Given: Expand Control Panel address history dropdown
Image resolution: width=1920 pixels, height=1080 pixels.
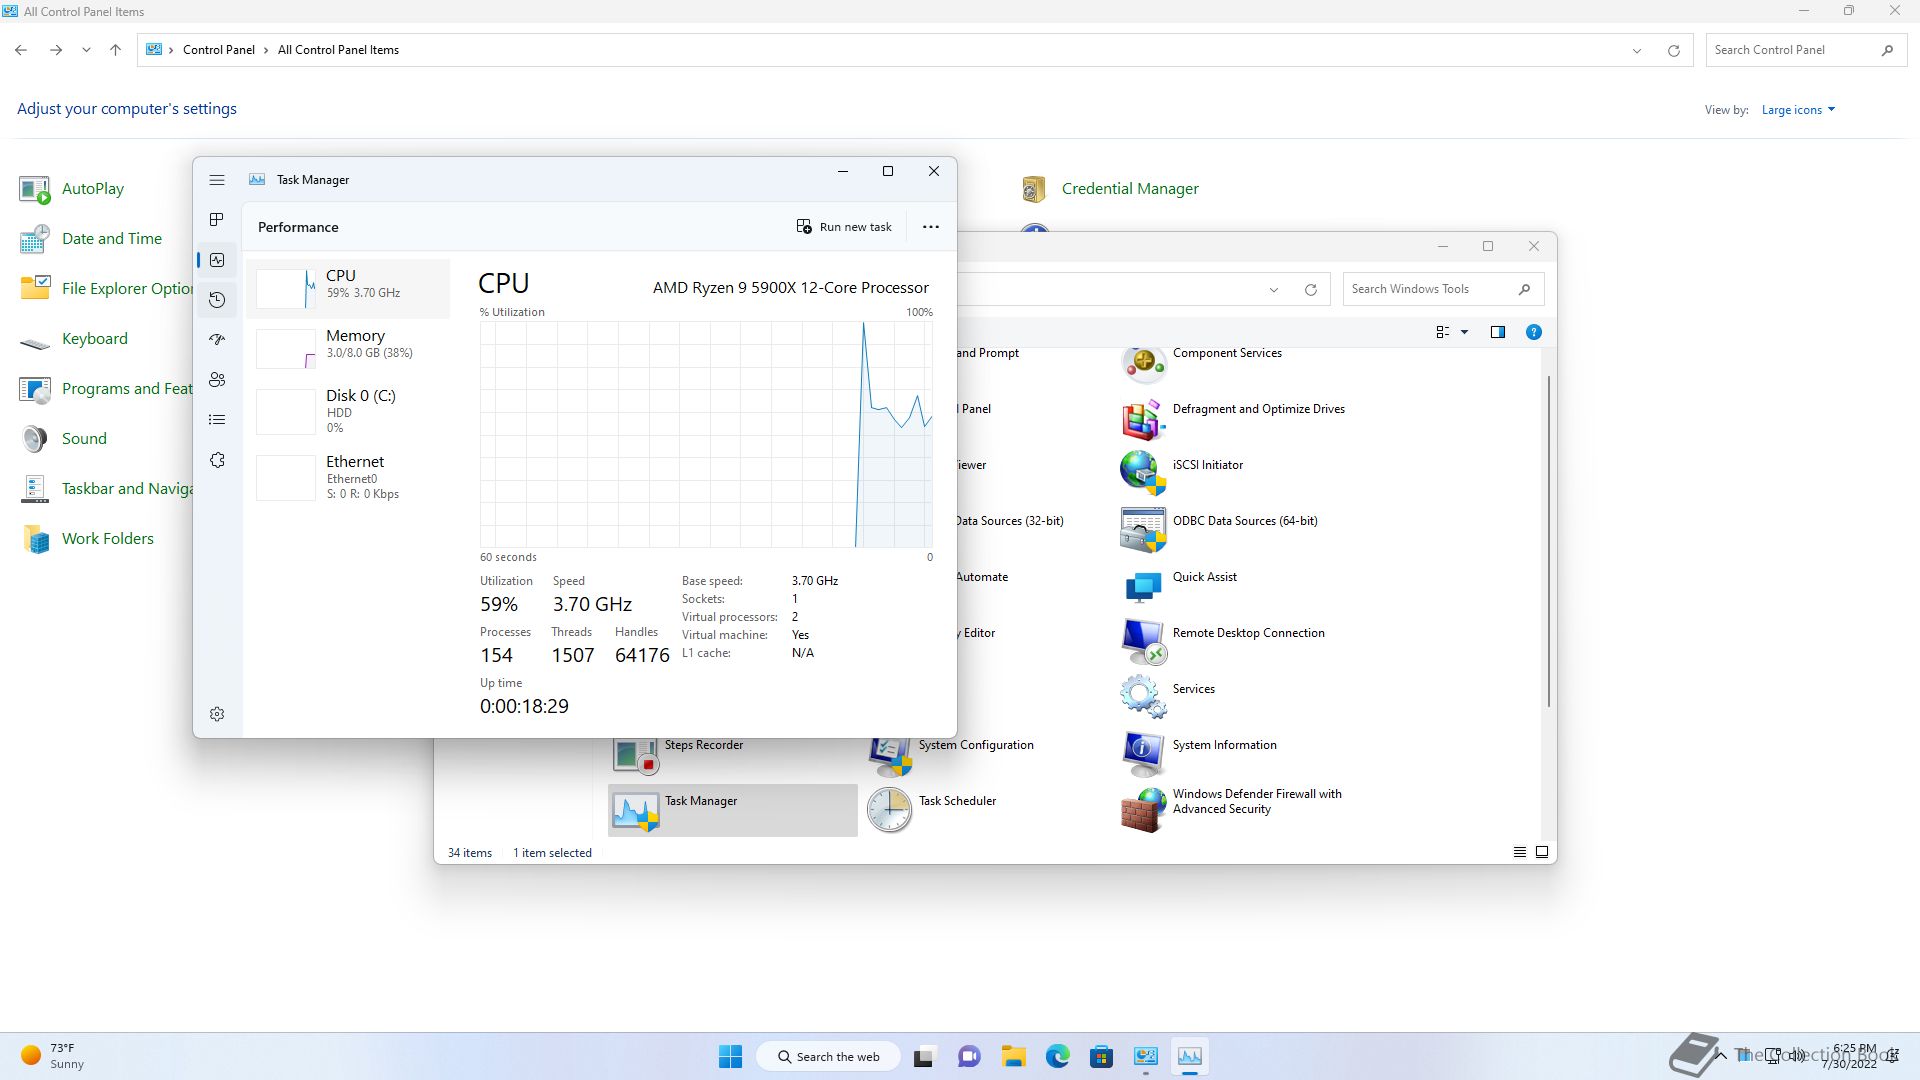Looking at the screenshot, I should pyautogui.click(x=1637, y=50).
